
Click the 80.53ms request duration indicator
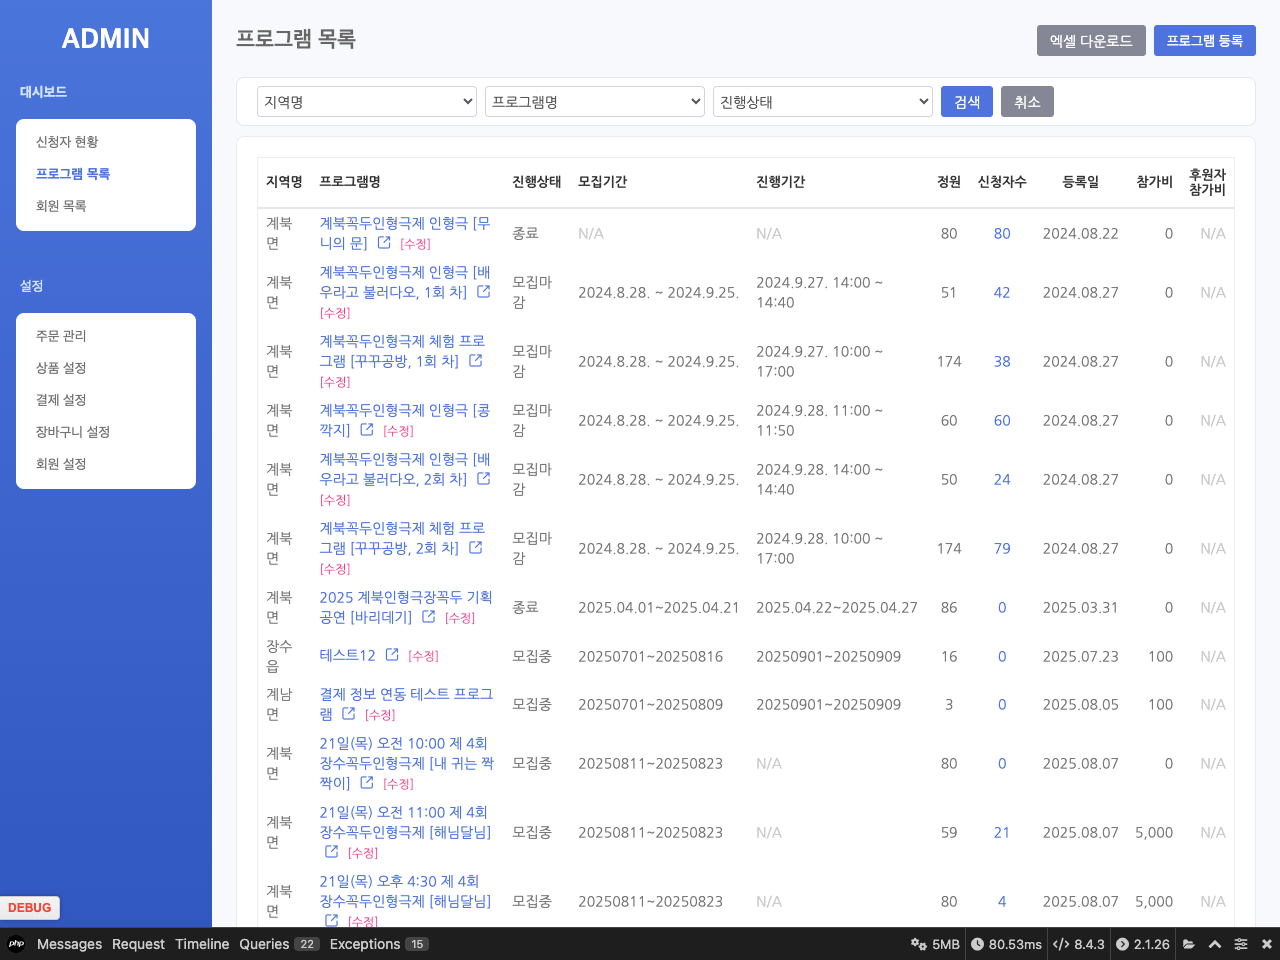coord(1006,944)
